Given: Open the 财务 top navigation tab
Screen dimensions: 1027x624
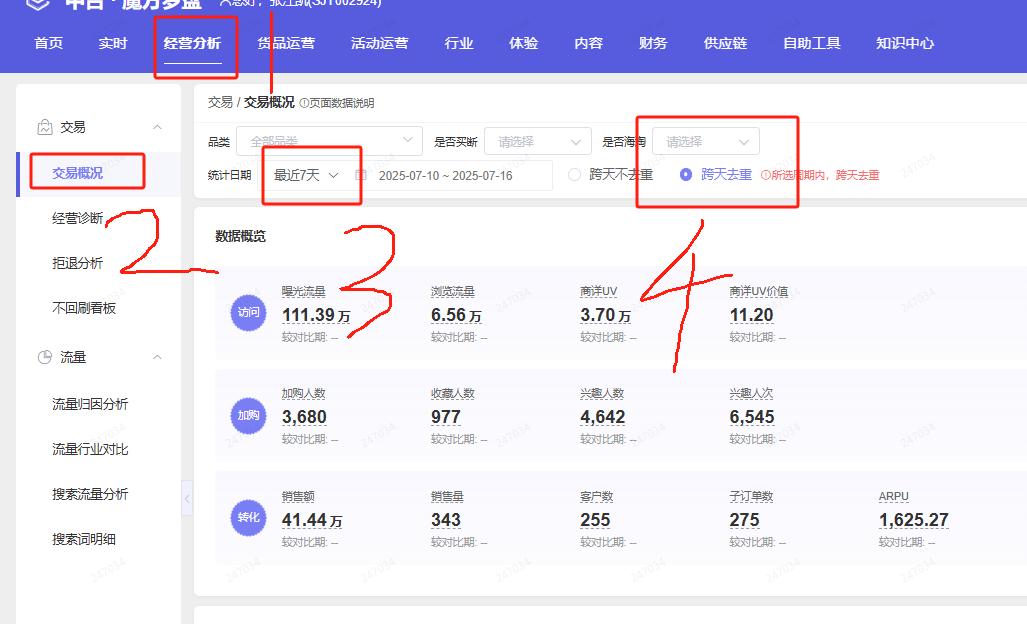Looking at the screenshot, I should (x=652, y=43).
